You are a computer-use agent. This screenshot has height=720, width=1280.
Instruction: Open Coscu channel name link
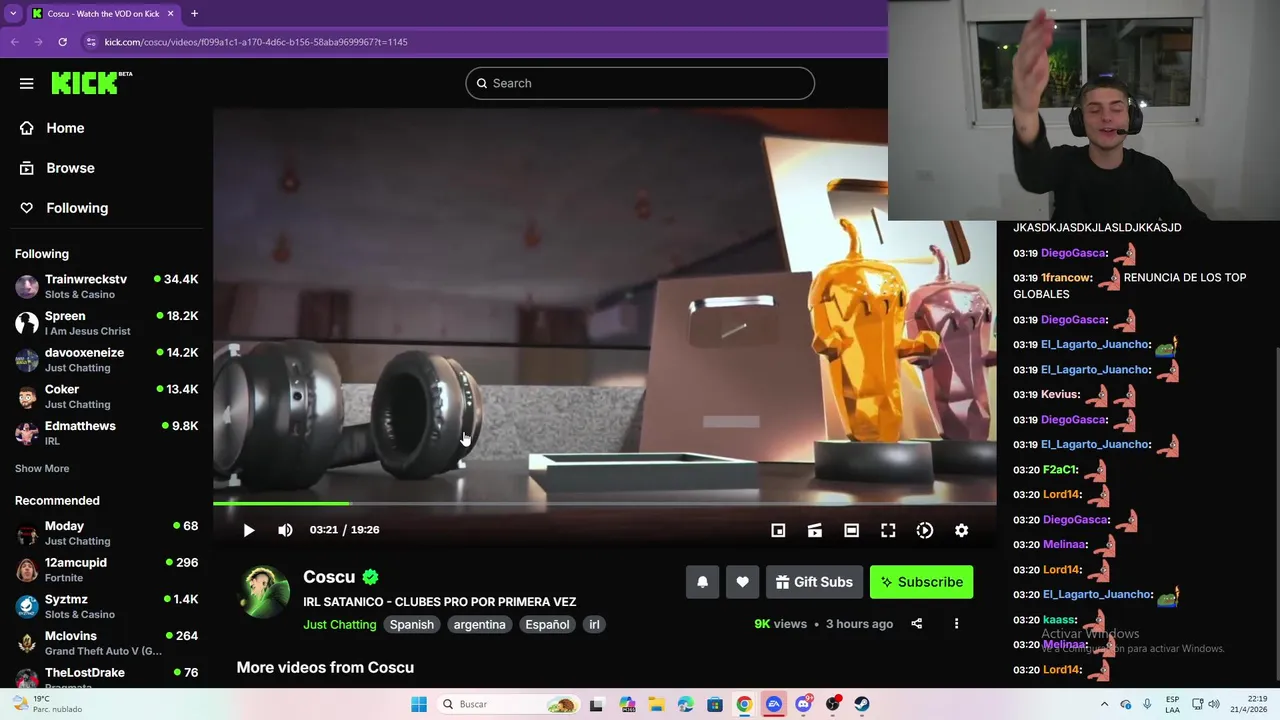pos(329,577)
